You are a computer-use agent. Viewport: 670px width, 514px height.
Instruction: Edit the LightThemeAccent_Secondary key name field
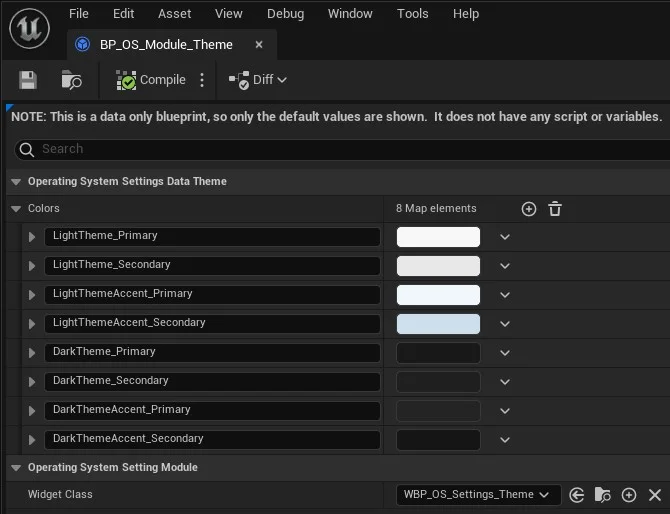tap(212, 324)
